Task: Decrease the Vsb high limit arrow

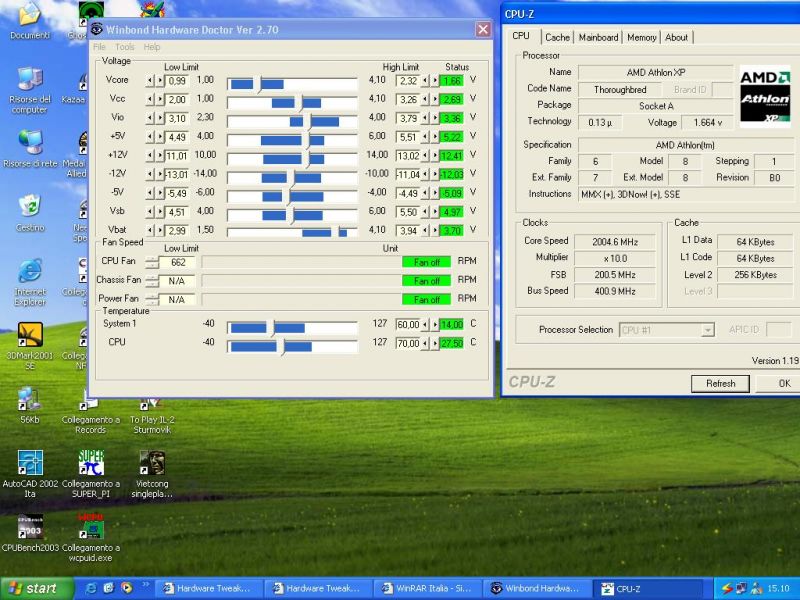Action: (x=425, y=212)
